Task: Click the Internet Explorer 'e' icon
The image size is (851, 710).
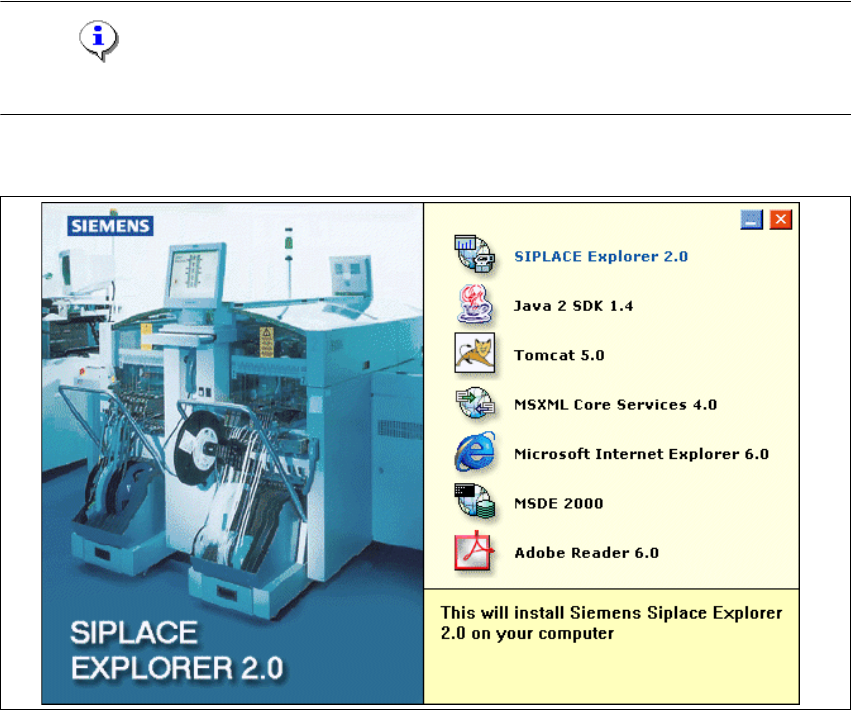Action: [475, 452]
